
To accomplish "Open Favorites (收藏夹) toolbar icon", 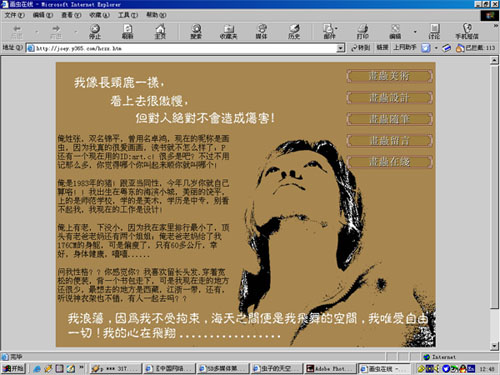I will coord(229,32).
